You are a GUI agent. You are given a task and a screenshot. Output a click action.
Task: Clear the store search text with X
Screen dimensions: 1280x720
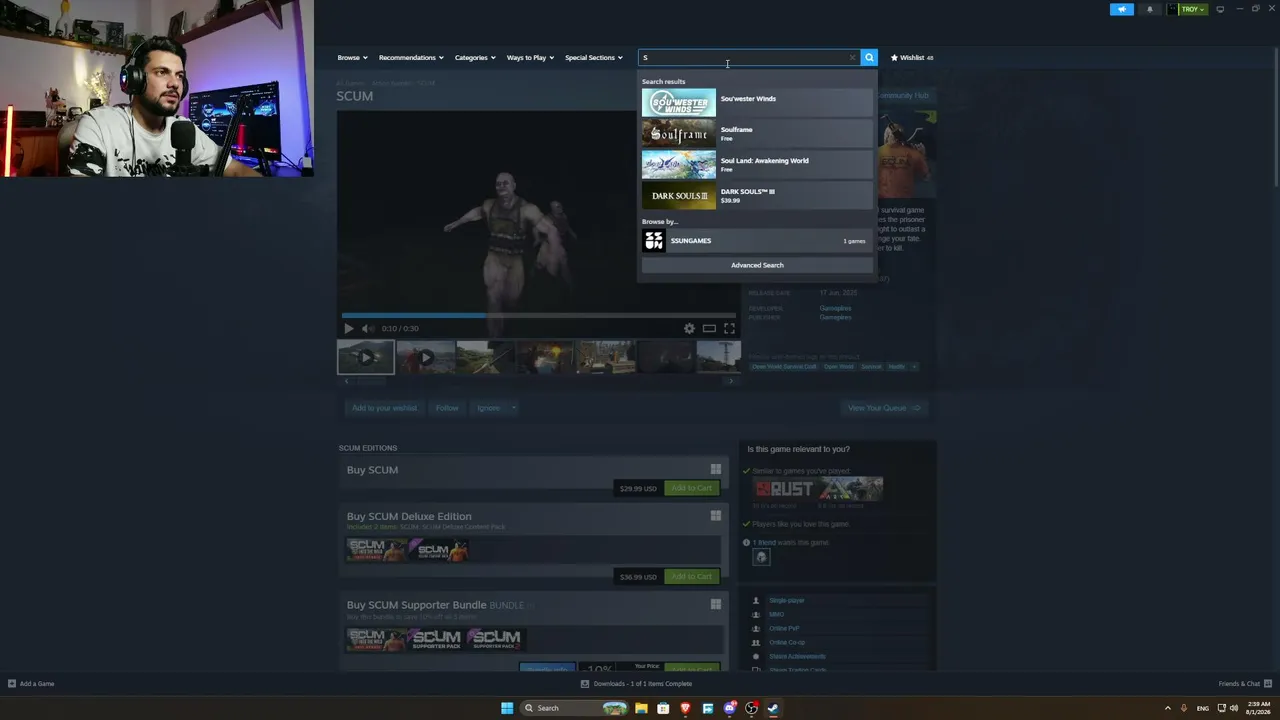852,58
